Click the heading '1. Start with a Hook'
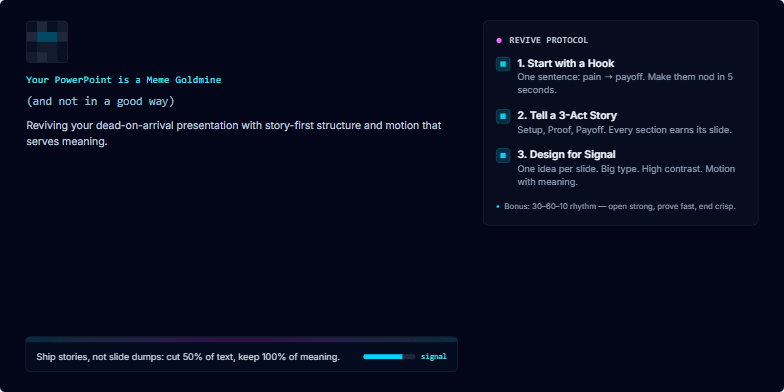784x392 pixels. click(566, 64)
